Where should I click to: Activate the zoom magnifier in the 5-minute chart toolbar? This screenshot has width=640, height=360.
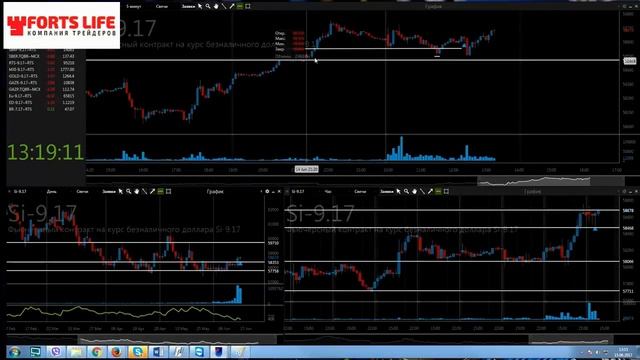point(208,7)
